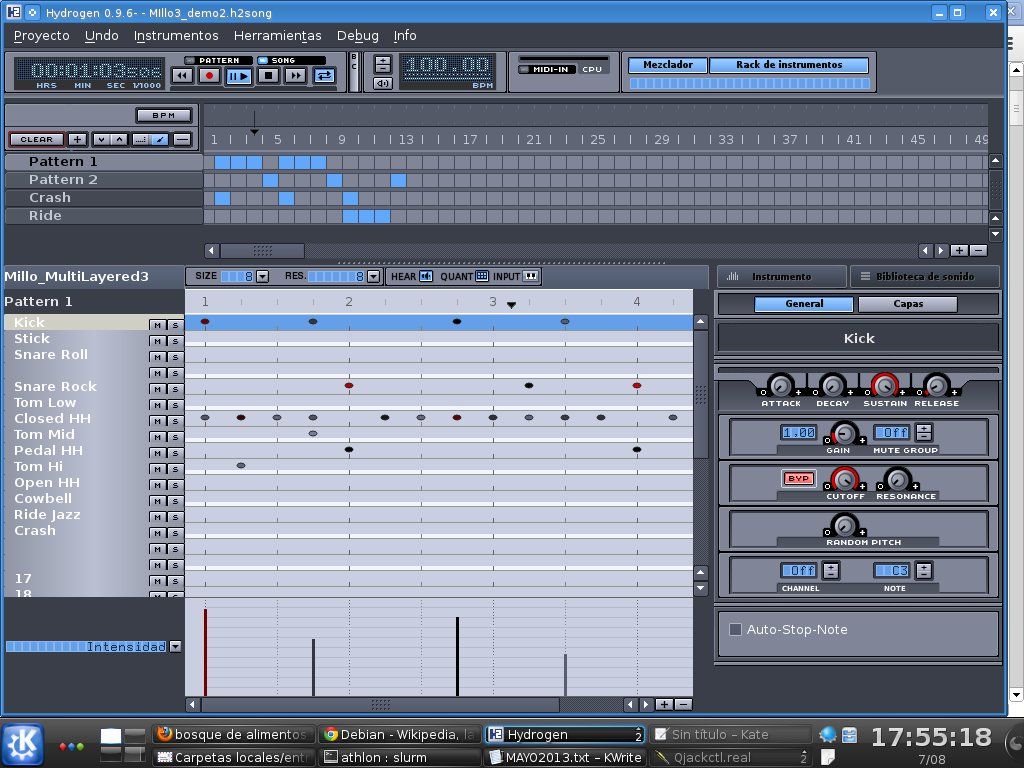
Task: Add a new pattern with the plus button
Action: [77, 139]
